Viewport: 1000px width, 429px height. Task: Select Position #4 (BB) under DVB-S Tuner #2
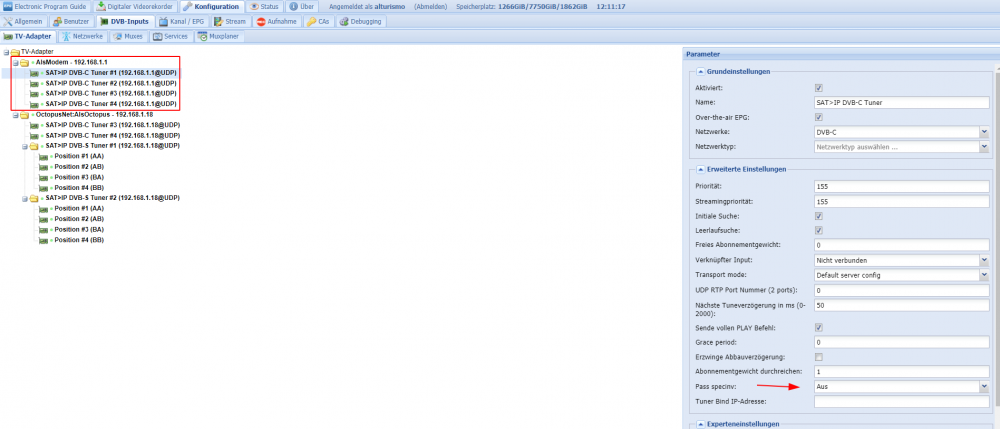coord(79,240)
